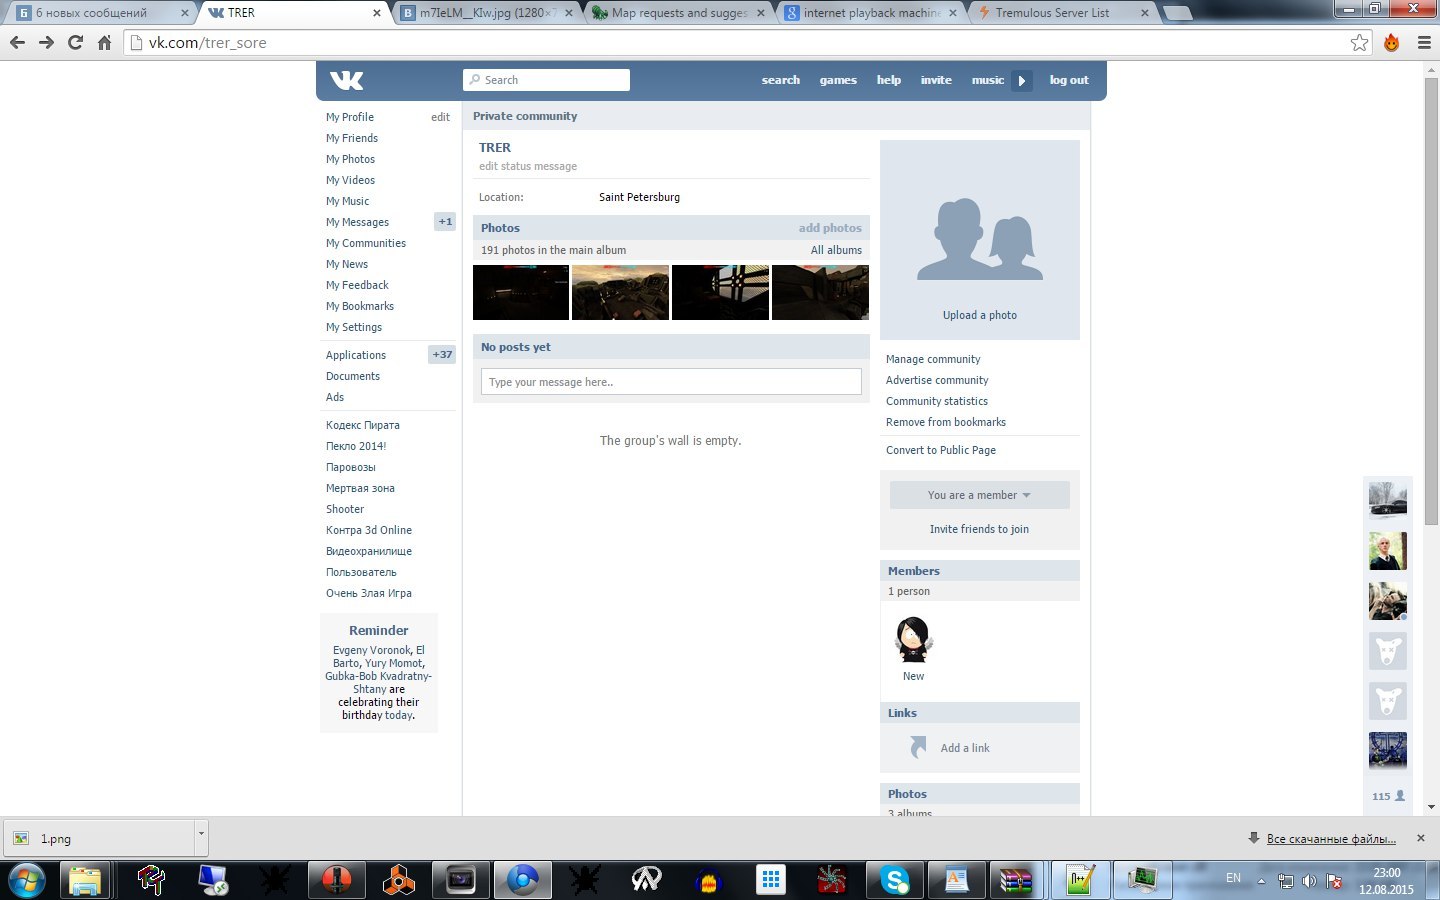1440x900 pixels.
Task: Open the Chrome menu hamburger icon
Action: click(x=1424, y=42)
